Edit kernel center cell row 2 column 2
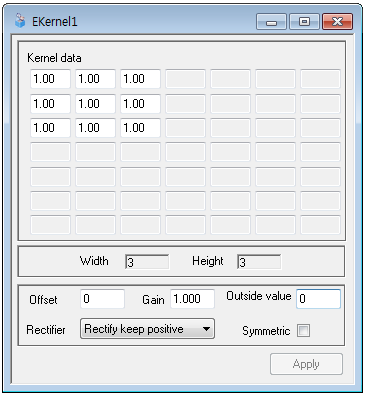 (x=95, y=104)
